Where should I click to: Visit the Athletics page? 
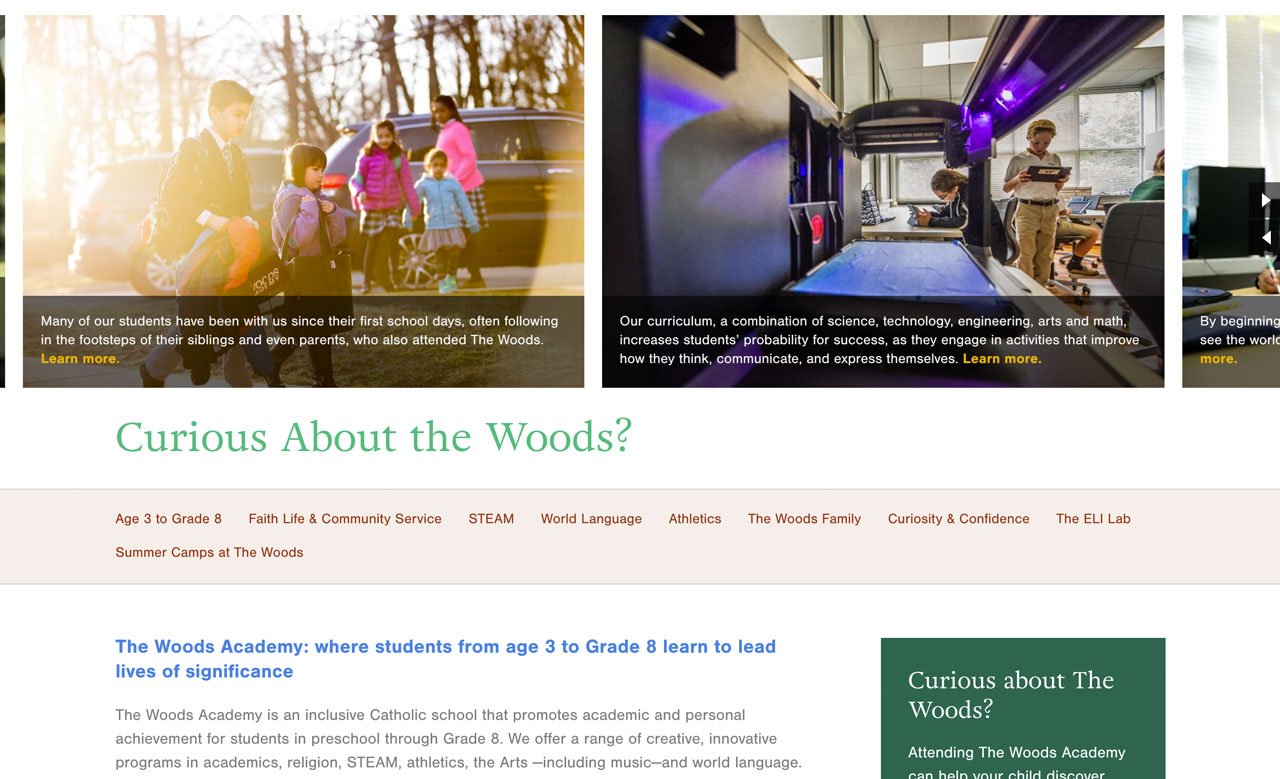(x=694, y=518)
